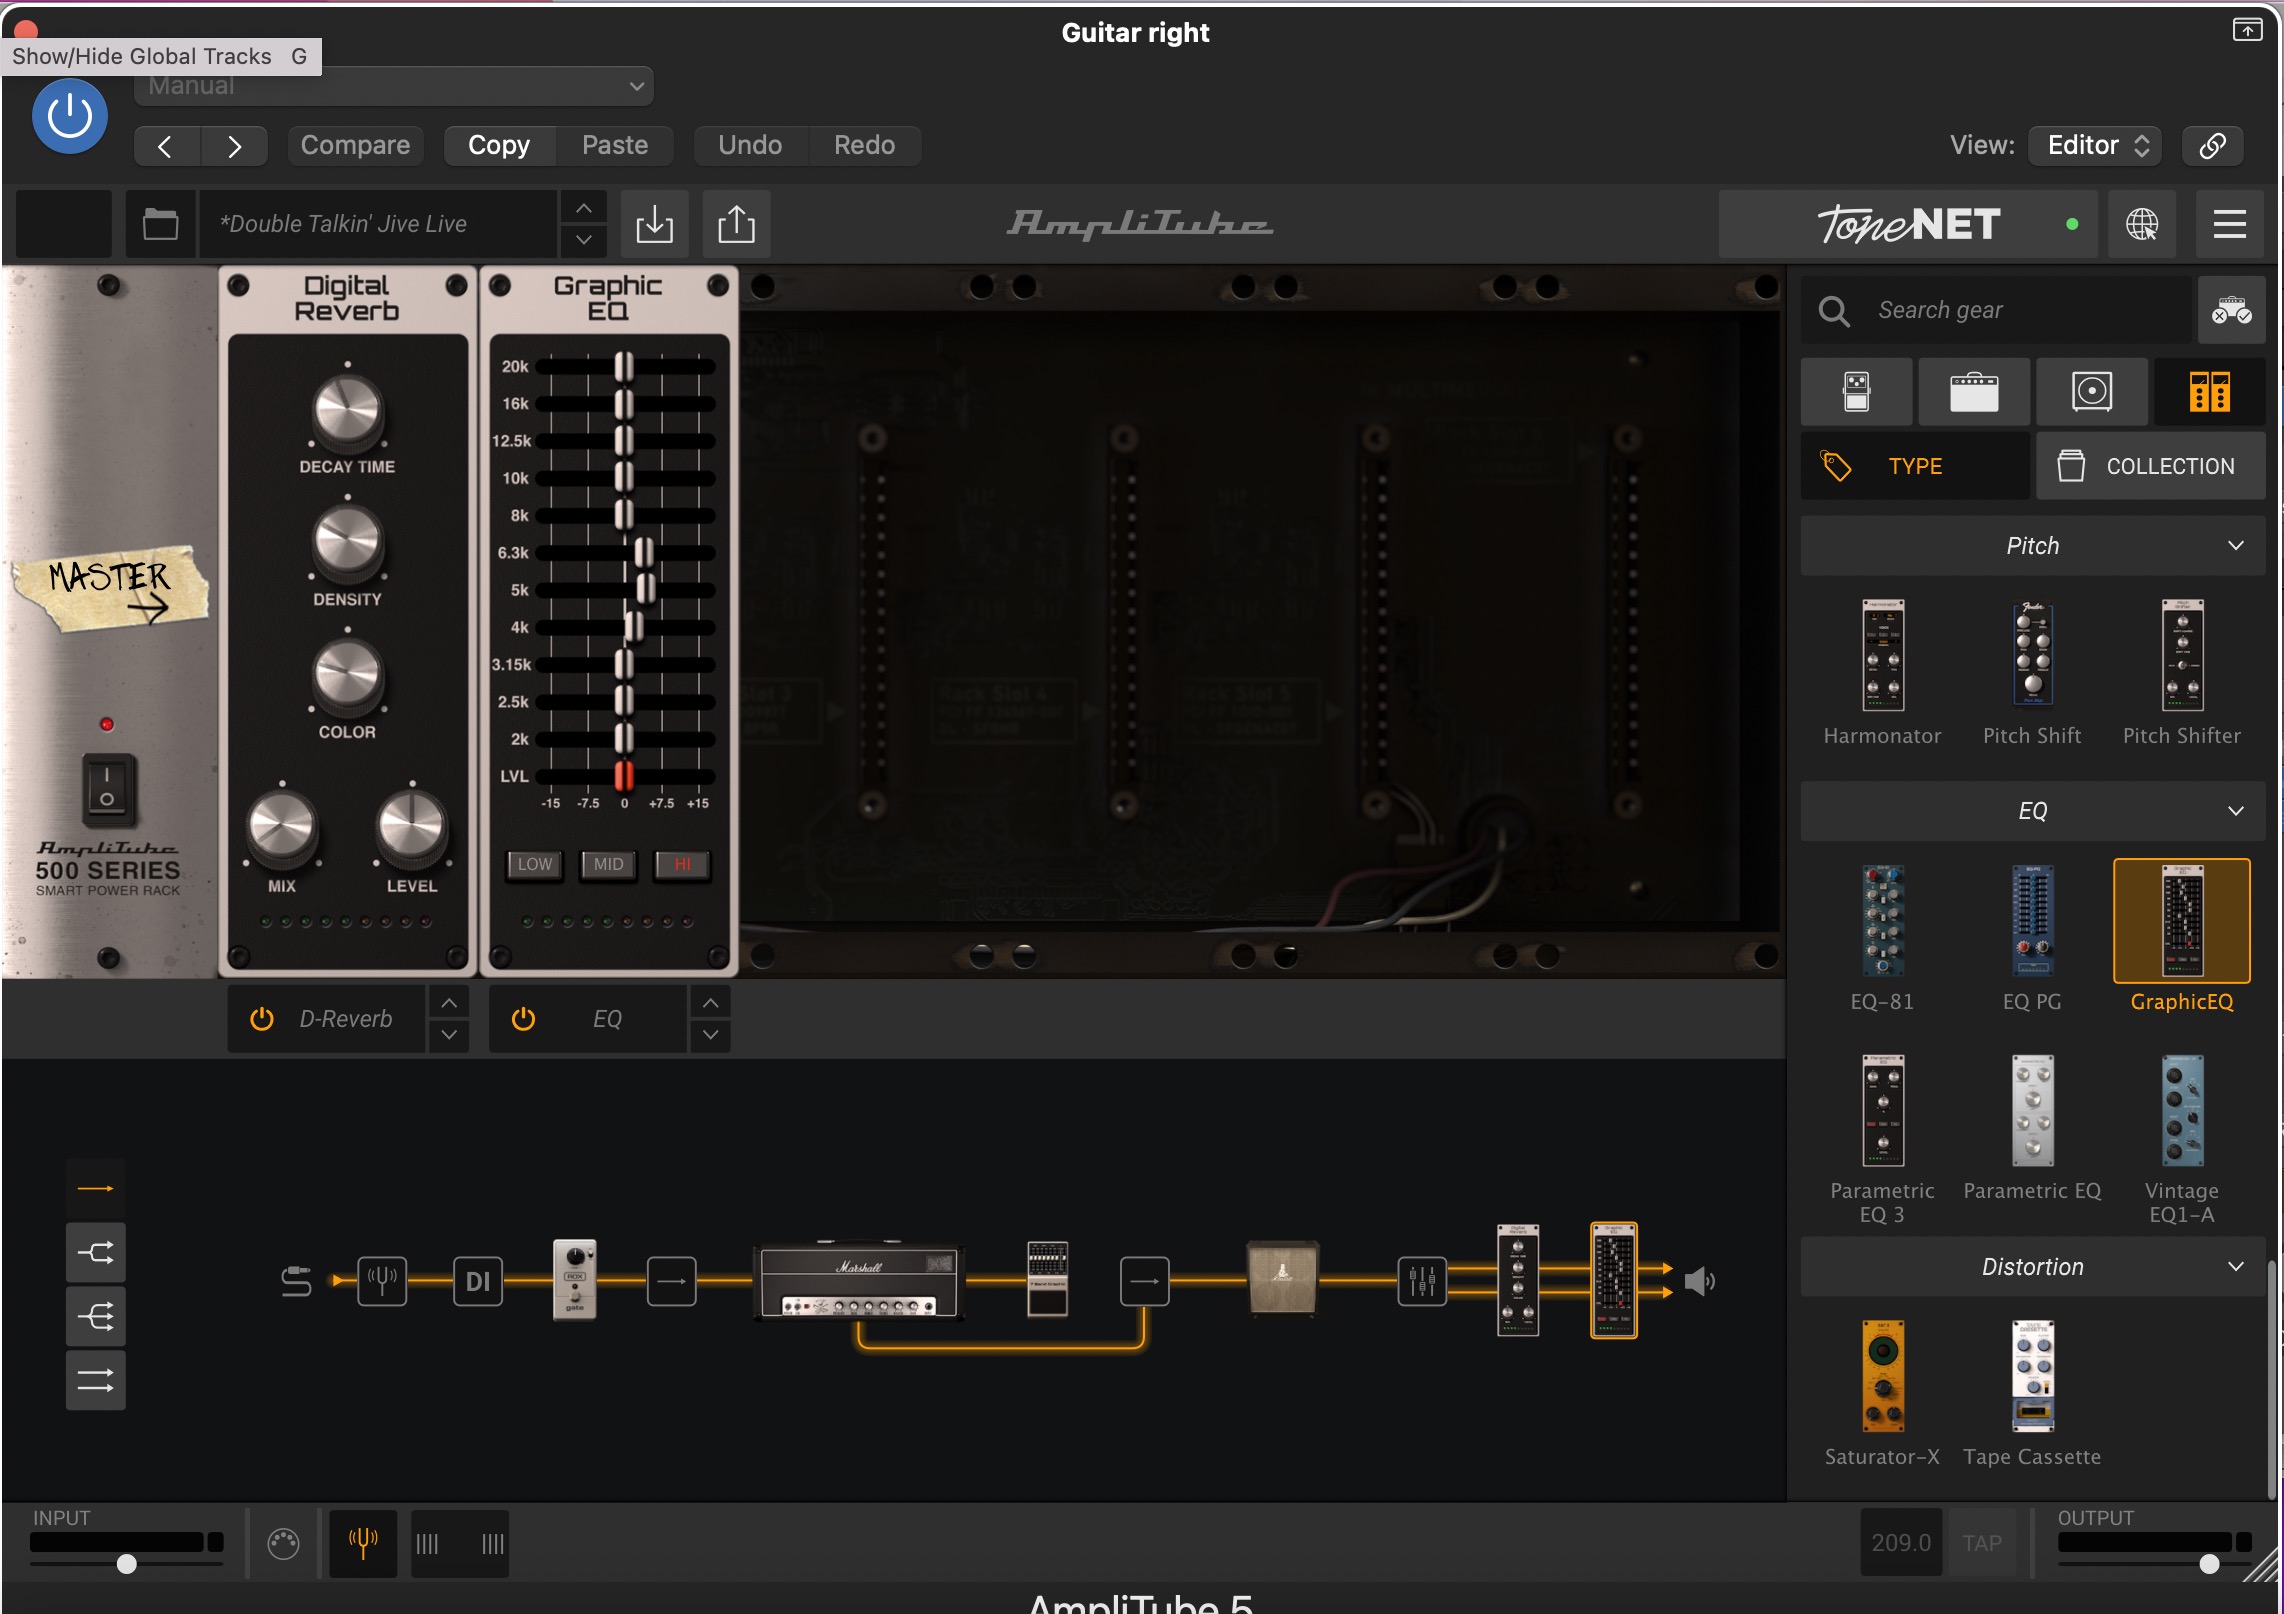Click the save preset download icon
Image resolution: width=2284 pixels, height=1614 pixels.
(655, 224)
